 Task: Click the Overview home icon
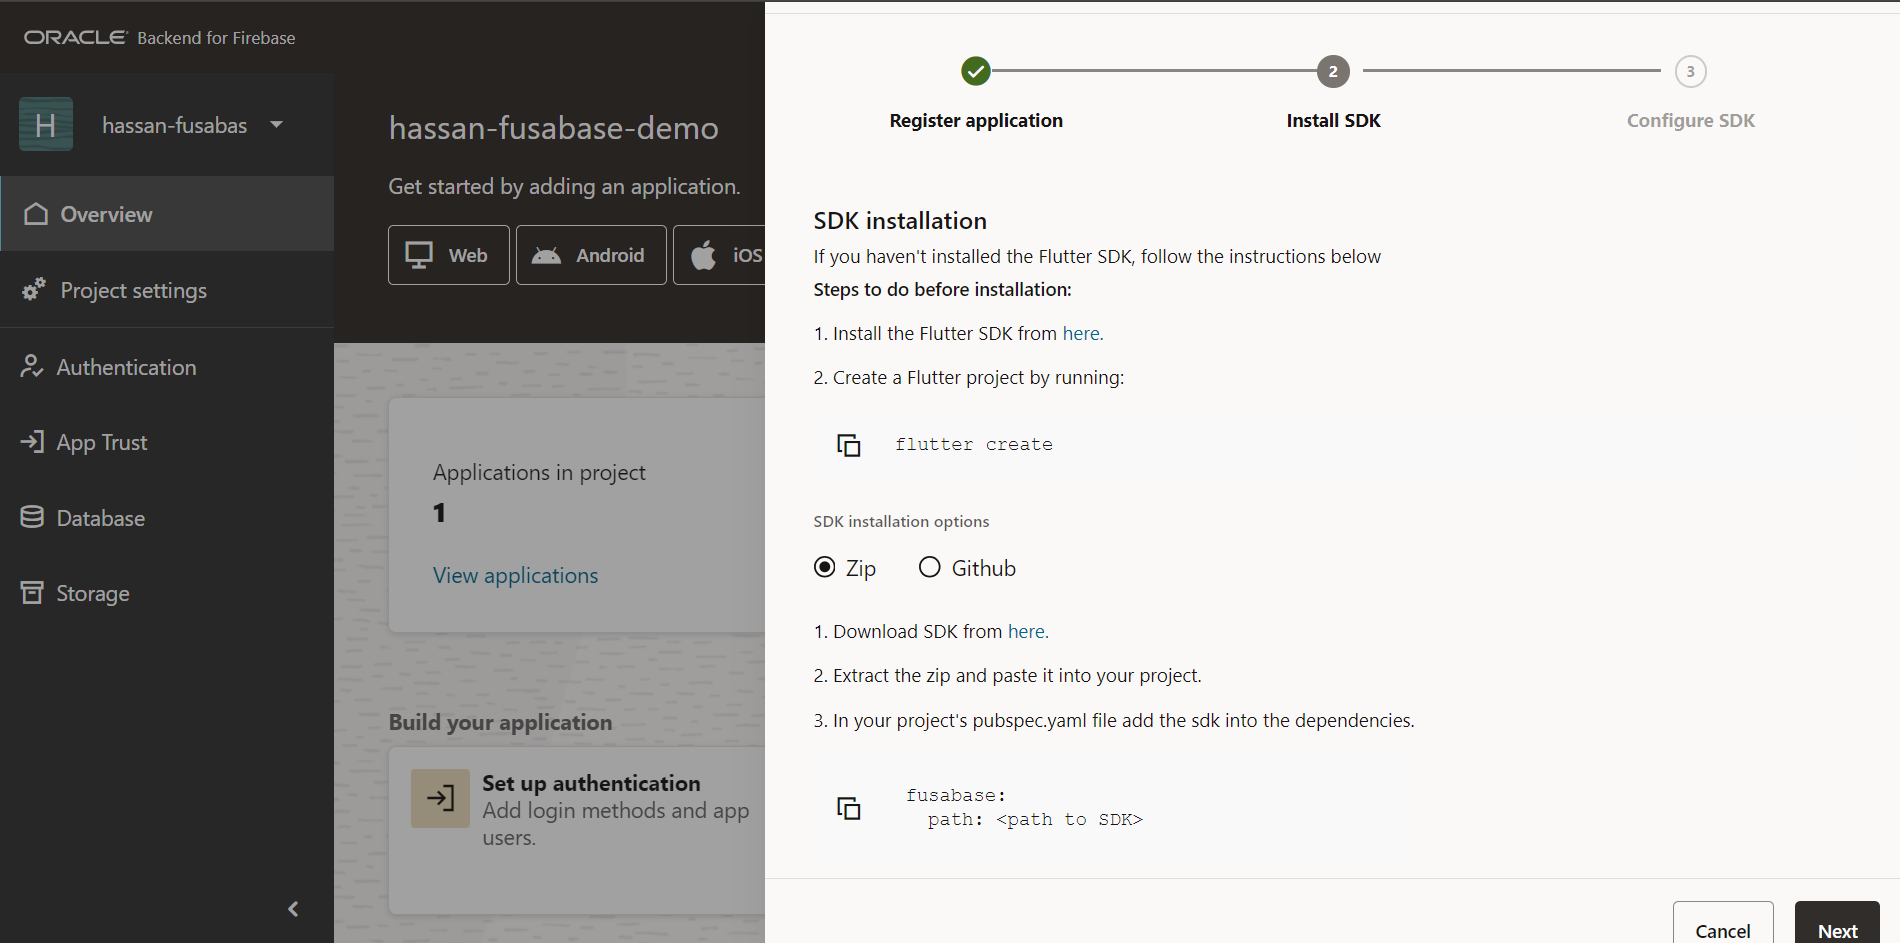(36, 214)
